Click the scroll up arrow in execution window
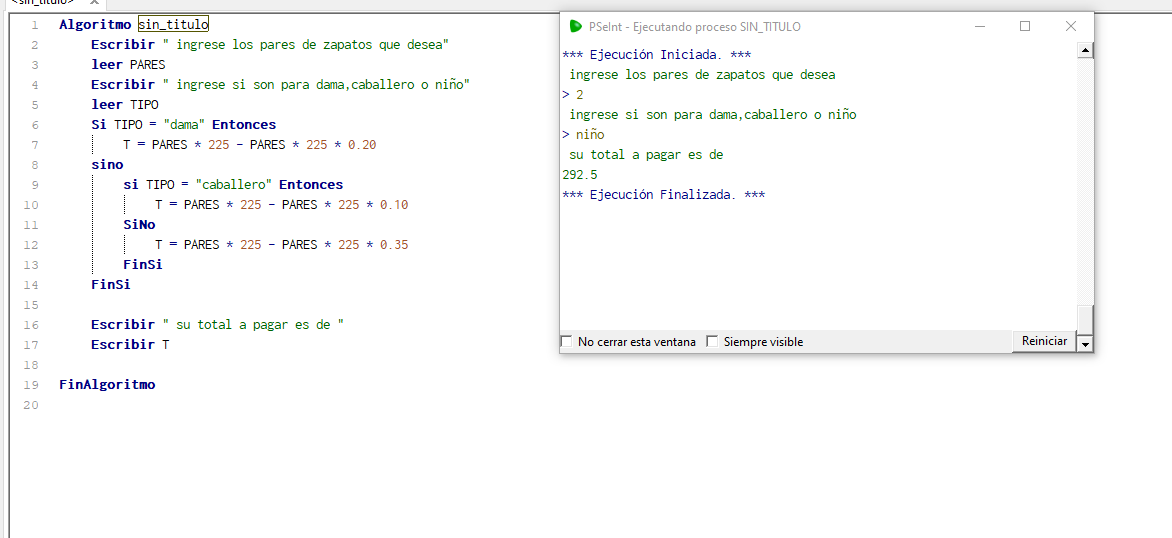 click(x=1085, y=50)
